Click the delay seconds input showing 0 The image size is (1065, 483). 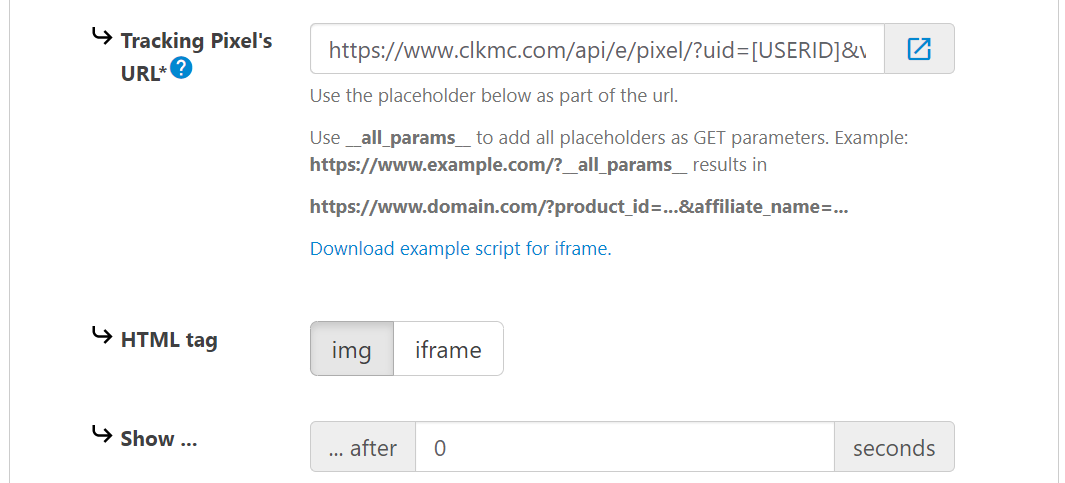pyautogui.click(x=624, y=447)
